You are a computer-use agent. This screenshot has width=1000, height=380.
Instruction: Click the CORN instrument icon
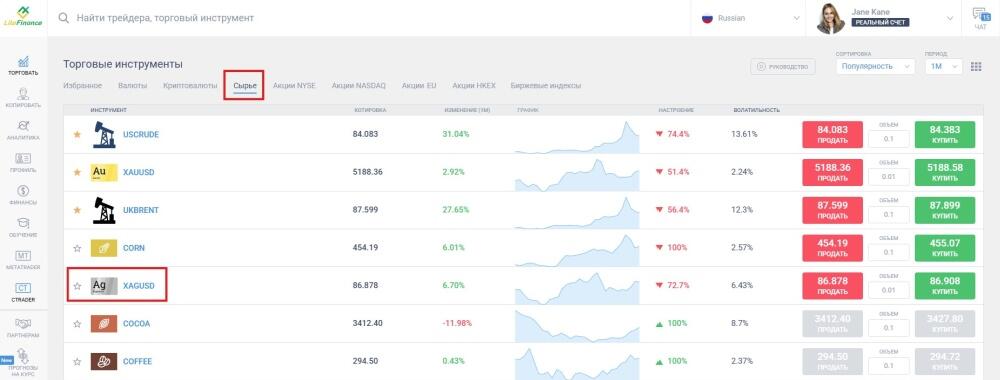point(104,248)
